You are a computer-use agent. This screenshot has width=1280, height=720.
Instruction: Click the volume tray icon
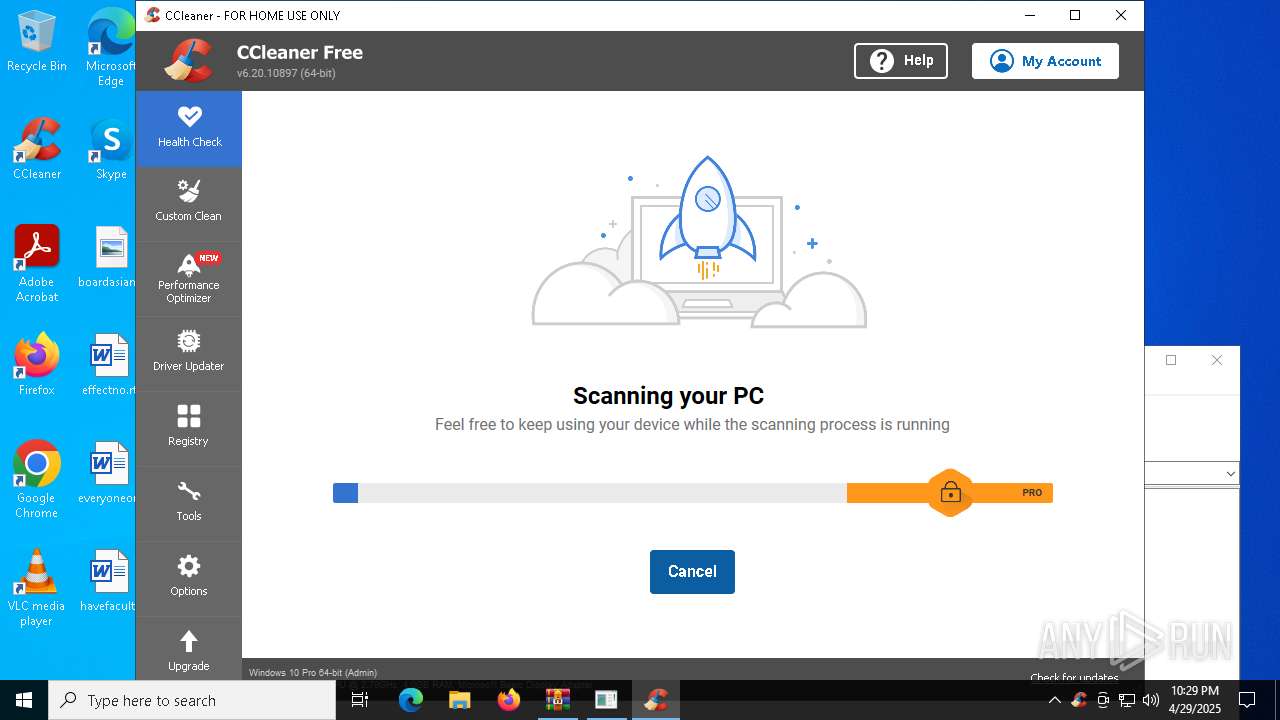coord(1151,700)
